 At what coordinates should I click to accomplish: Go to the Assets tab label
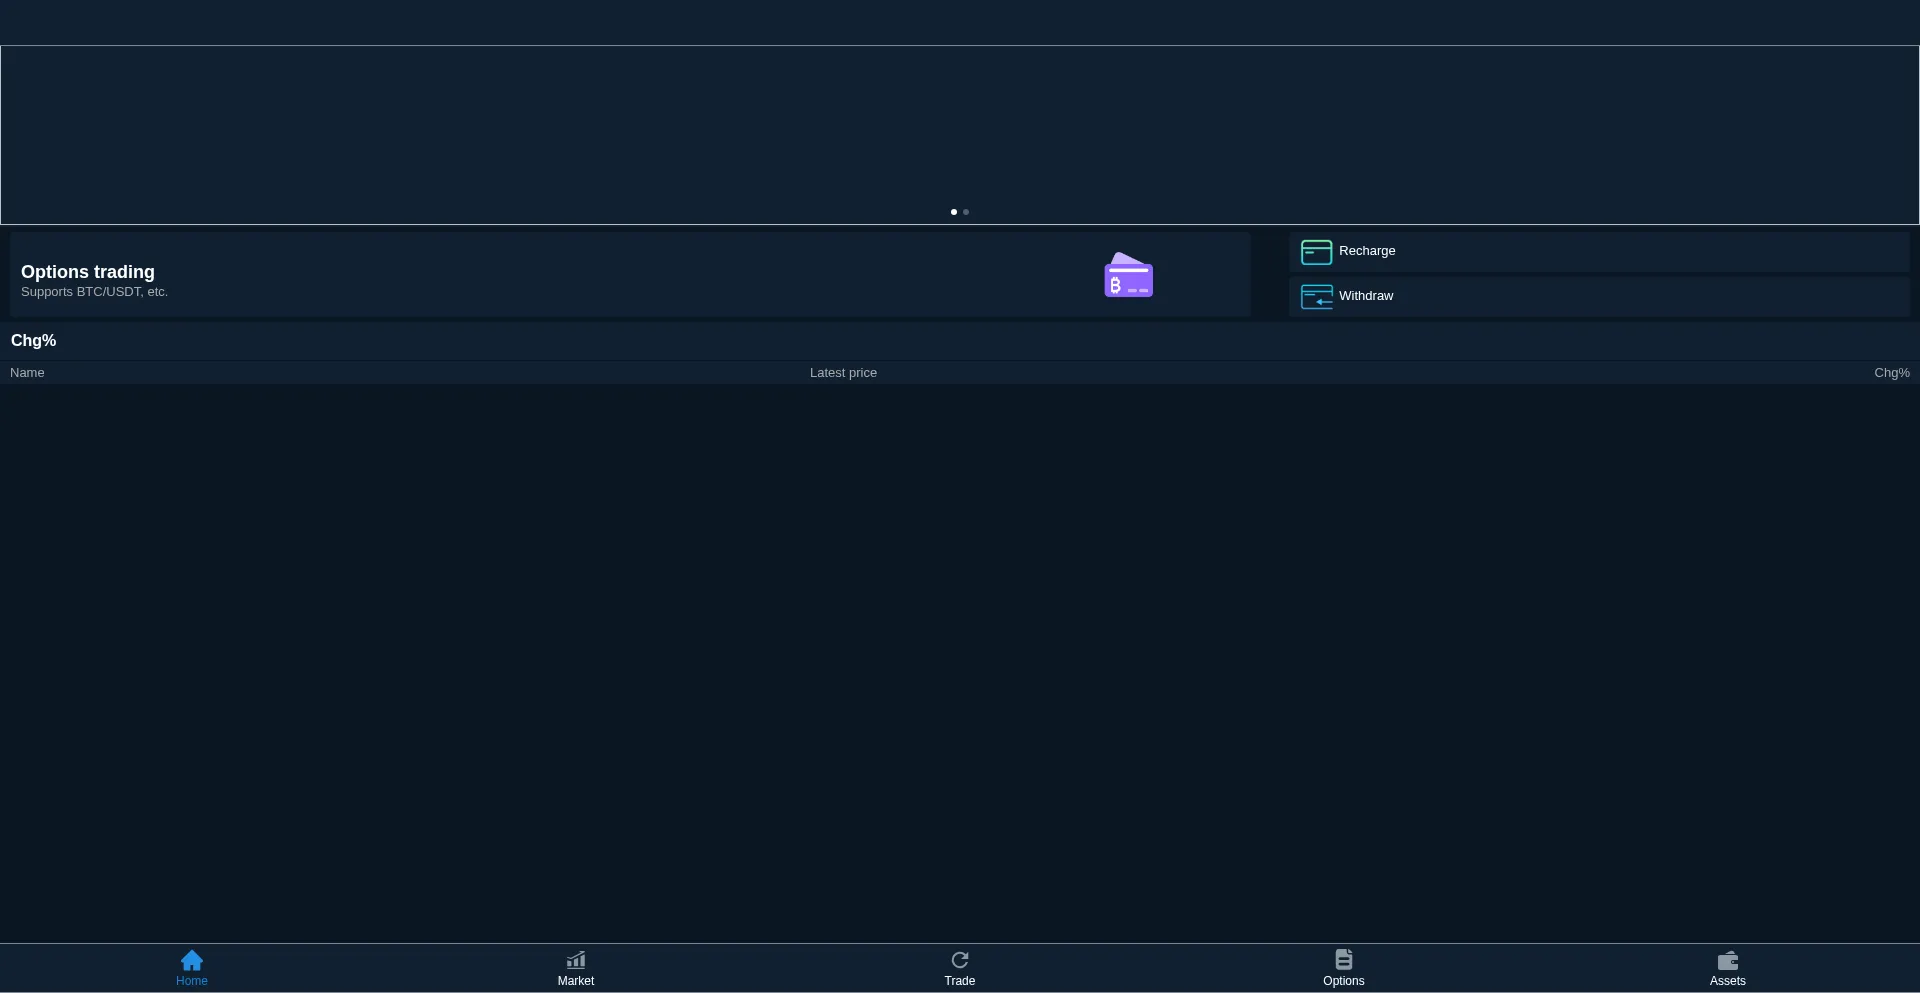1728,981
